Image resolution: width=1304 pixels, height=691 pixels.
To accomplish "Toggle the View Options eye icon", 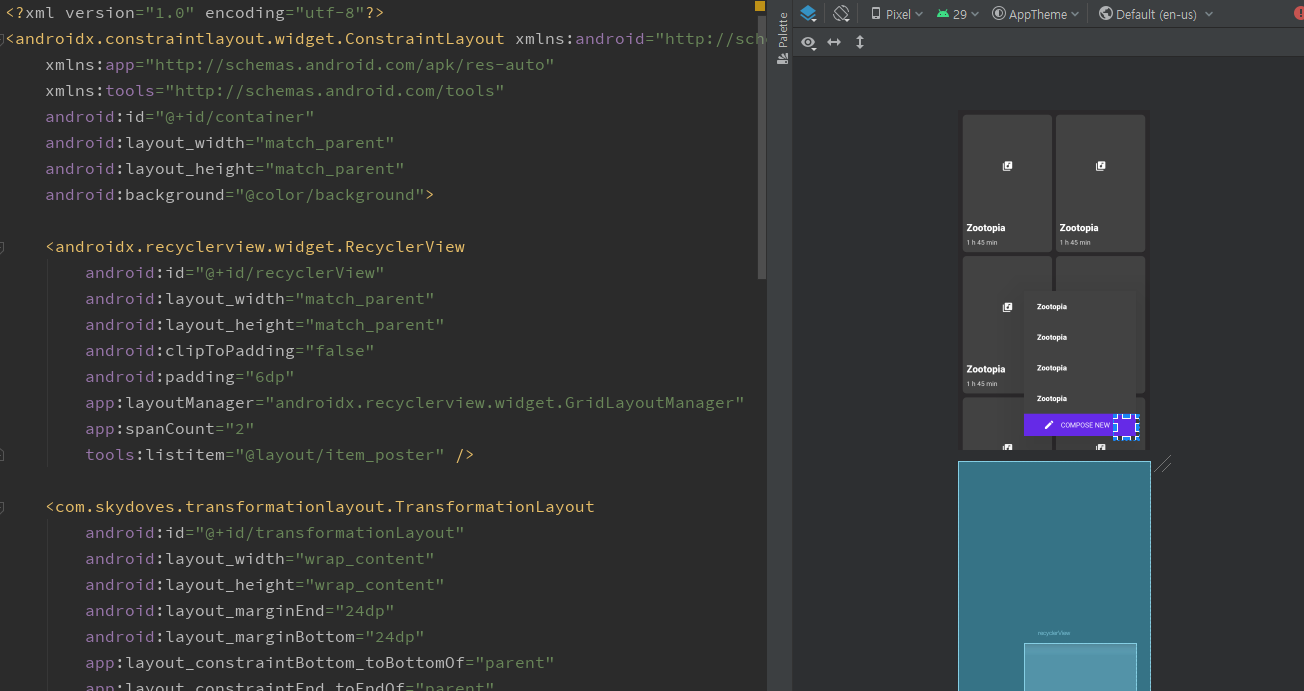I will (808, 42).
